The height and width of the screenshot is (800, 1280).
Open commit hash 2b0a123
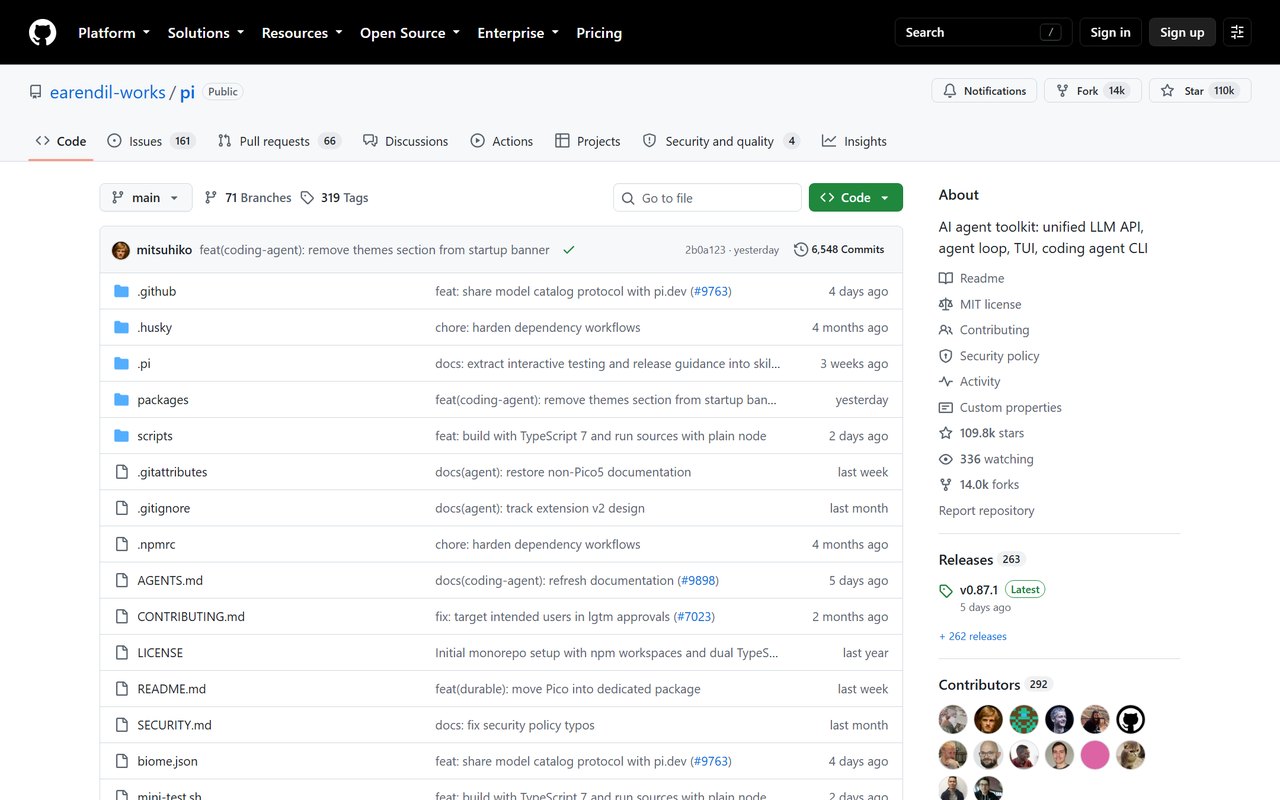point(706,250)
